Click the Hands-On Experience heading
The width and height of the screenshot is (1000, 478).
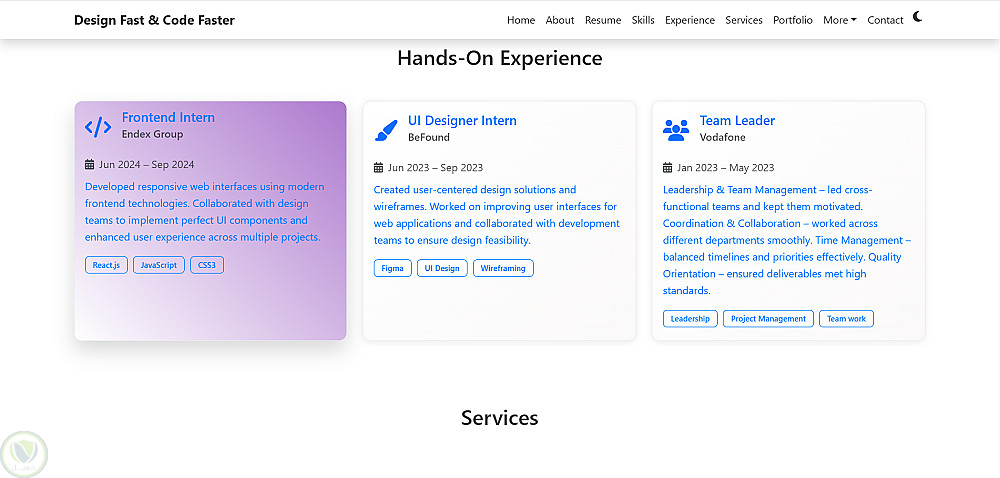(500, 58)
